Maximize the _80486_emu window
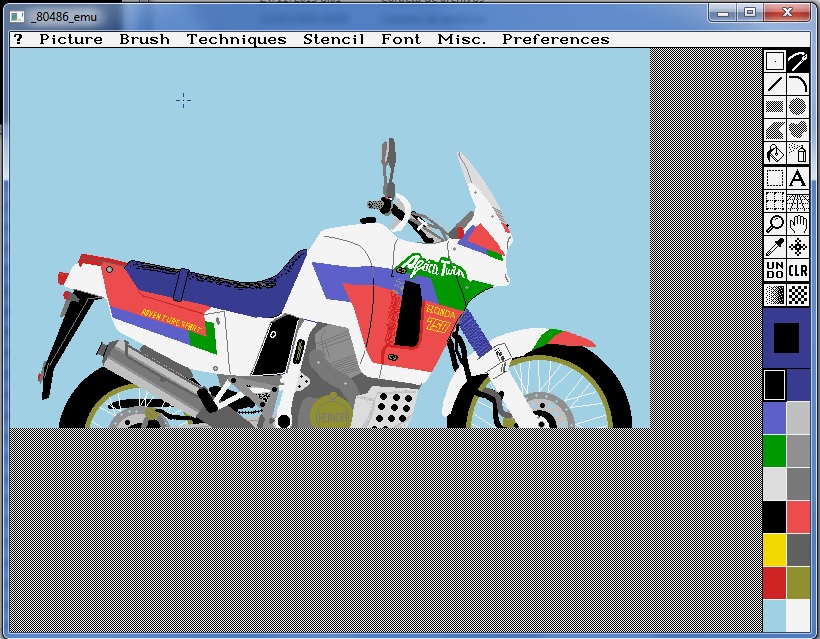 tap(750, 13)
